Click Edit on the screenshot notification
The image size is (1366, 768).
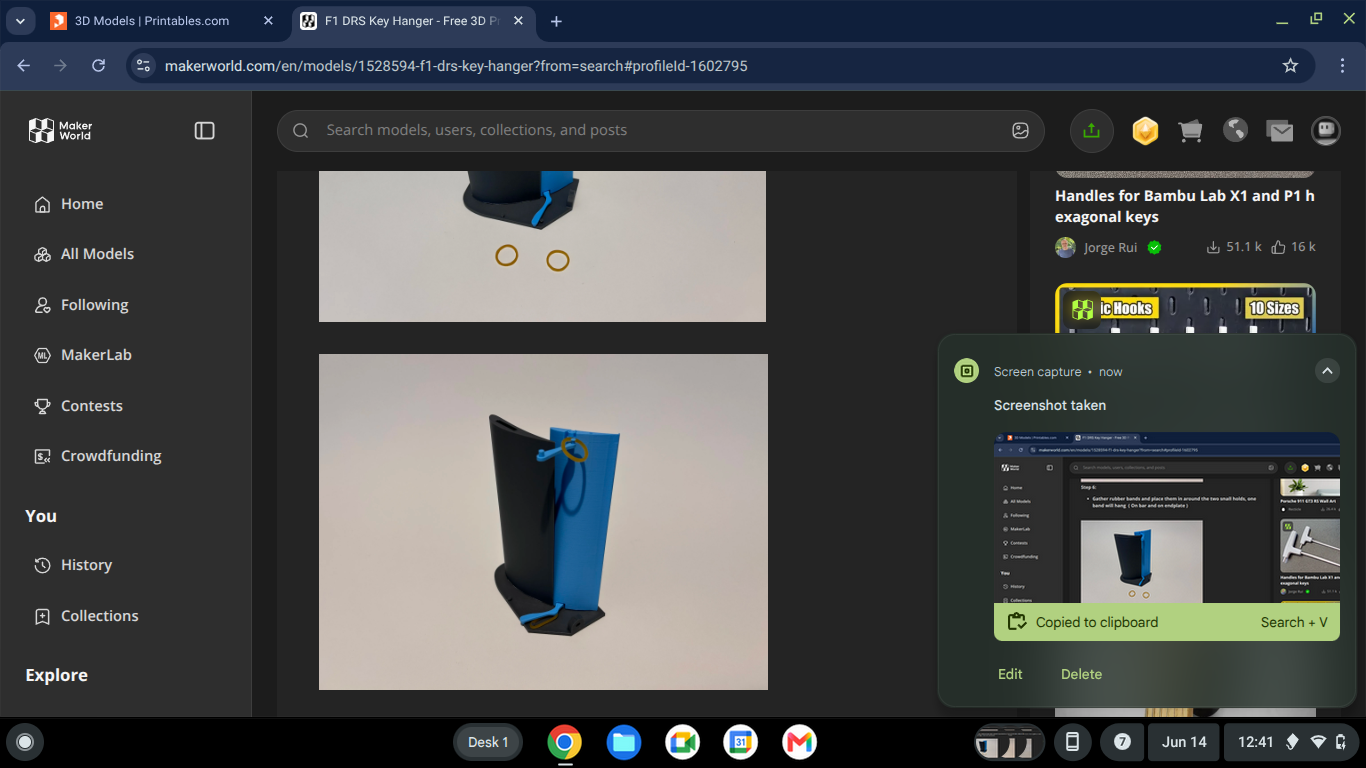[1010, 674]
